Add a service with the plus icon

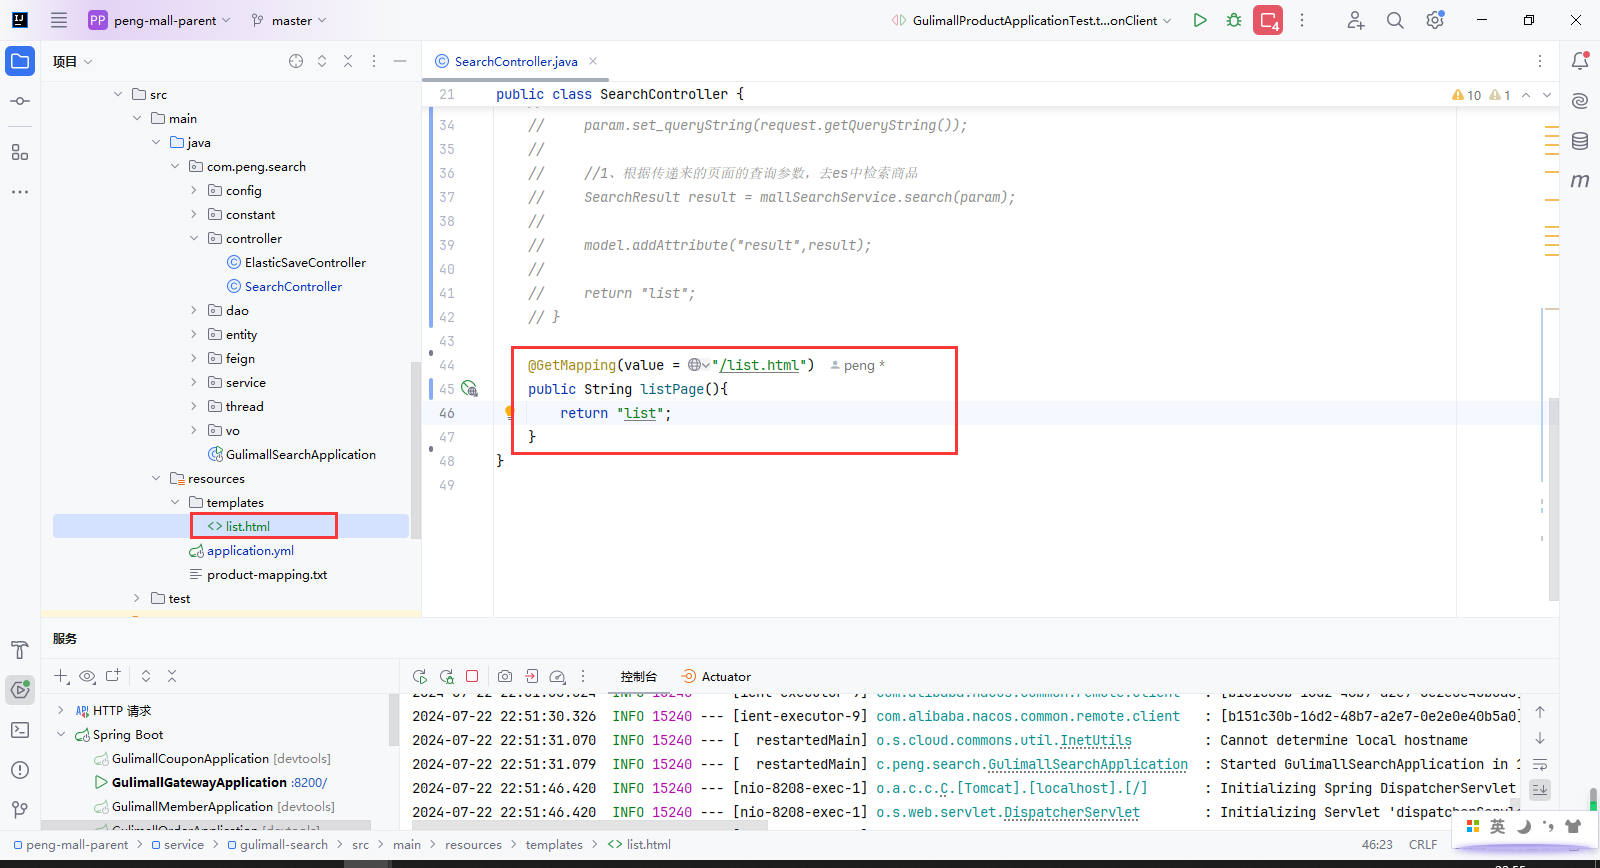pos(61,677)
